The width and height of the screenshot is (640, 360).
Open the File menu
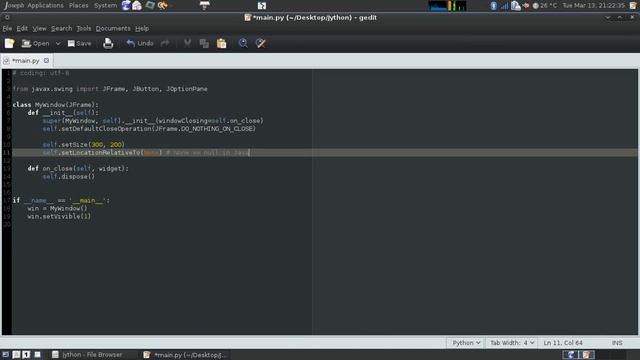(7, 29)
